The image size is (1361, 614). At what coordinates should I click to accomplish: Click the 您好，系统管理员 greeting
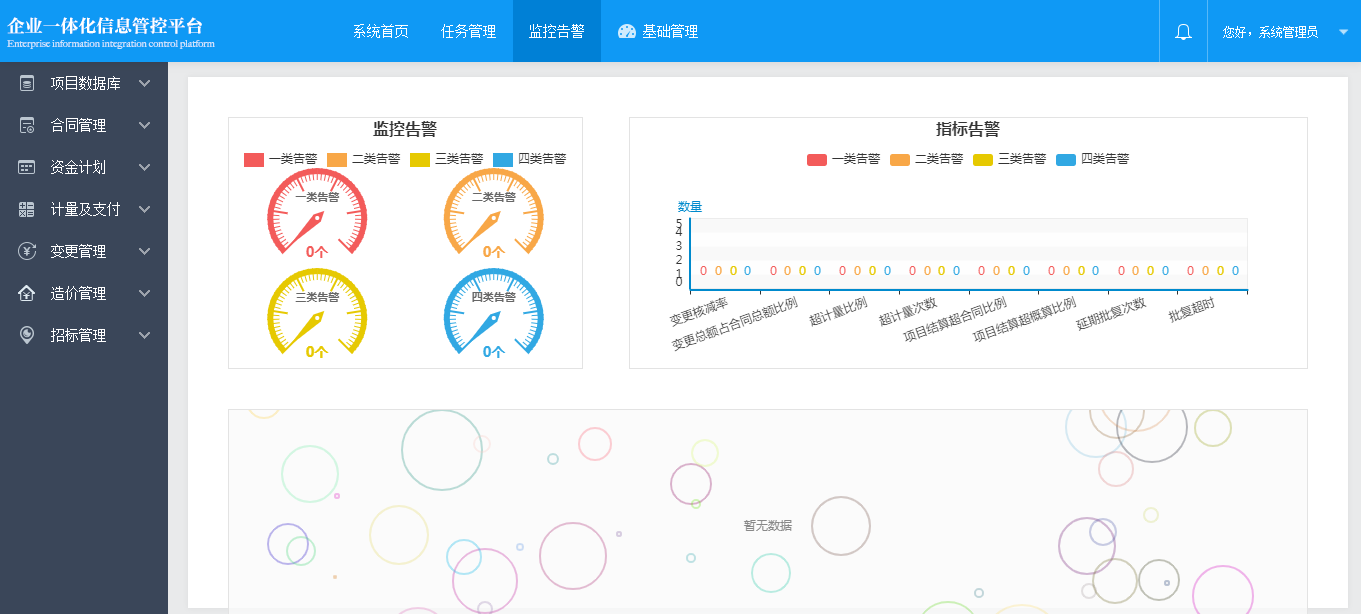click(1270, 32)
